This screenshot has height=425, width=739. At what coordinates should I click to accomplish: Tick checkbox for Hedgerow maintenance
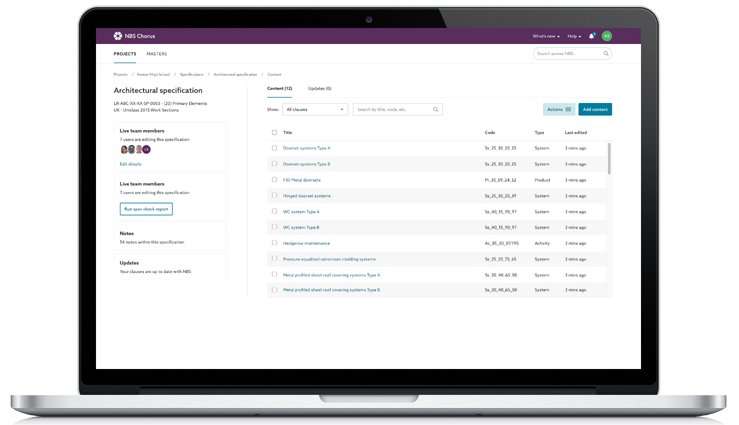274,243
